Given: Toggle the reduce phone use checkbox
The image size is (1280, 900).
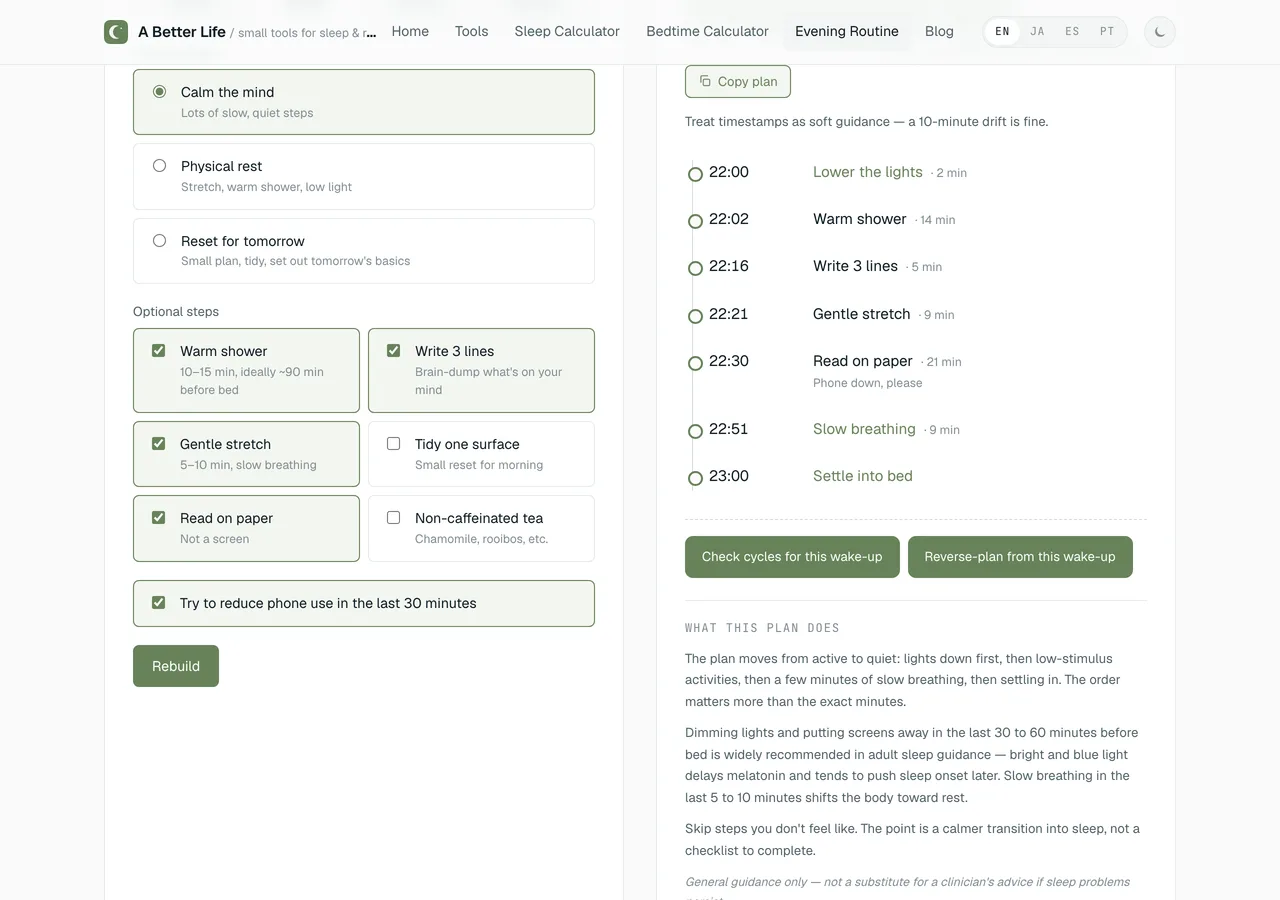Looking at the screenshot, I should pyautogui.click(x=158, y=603).
